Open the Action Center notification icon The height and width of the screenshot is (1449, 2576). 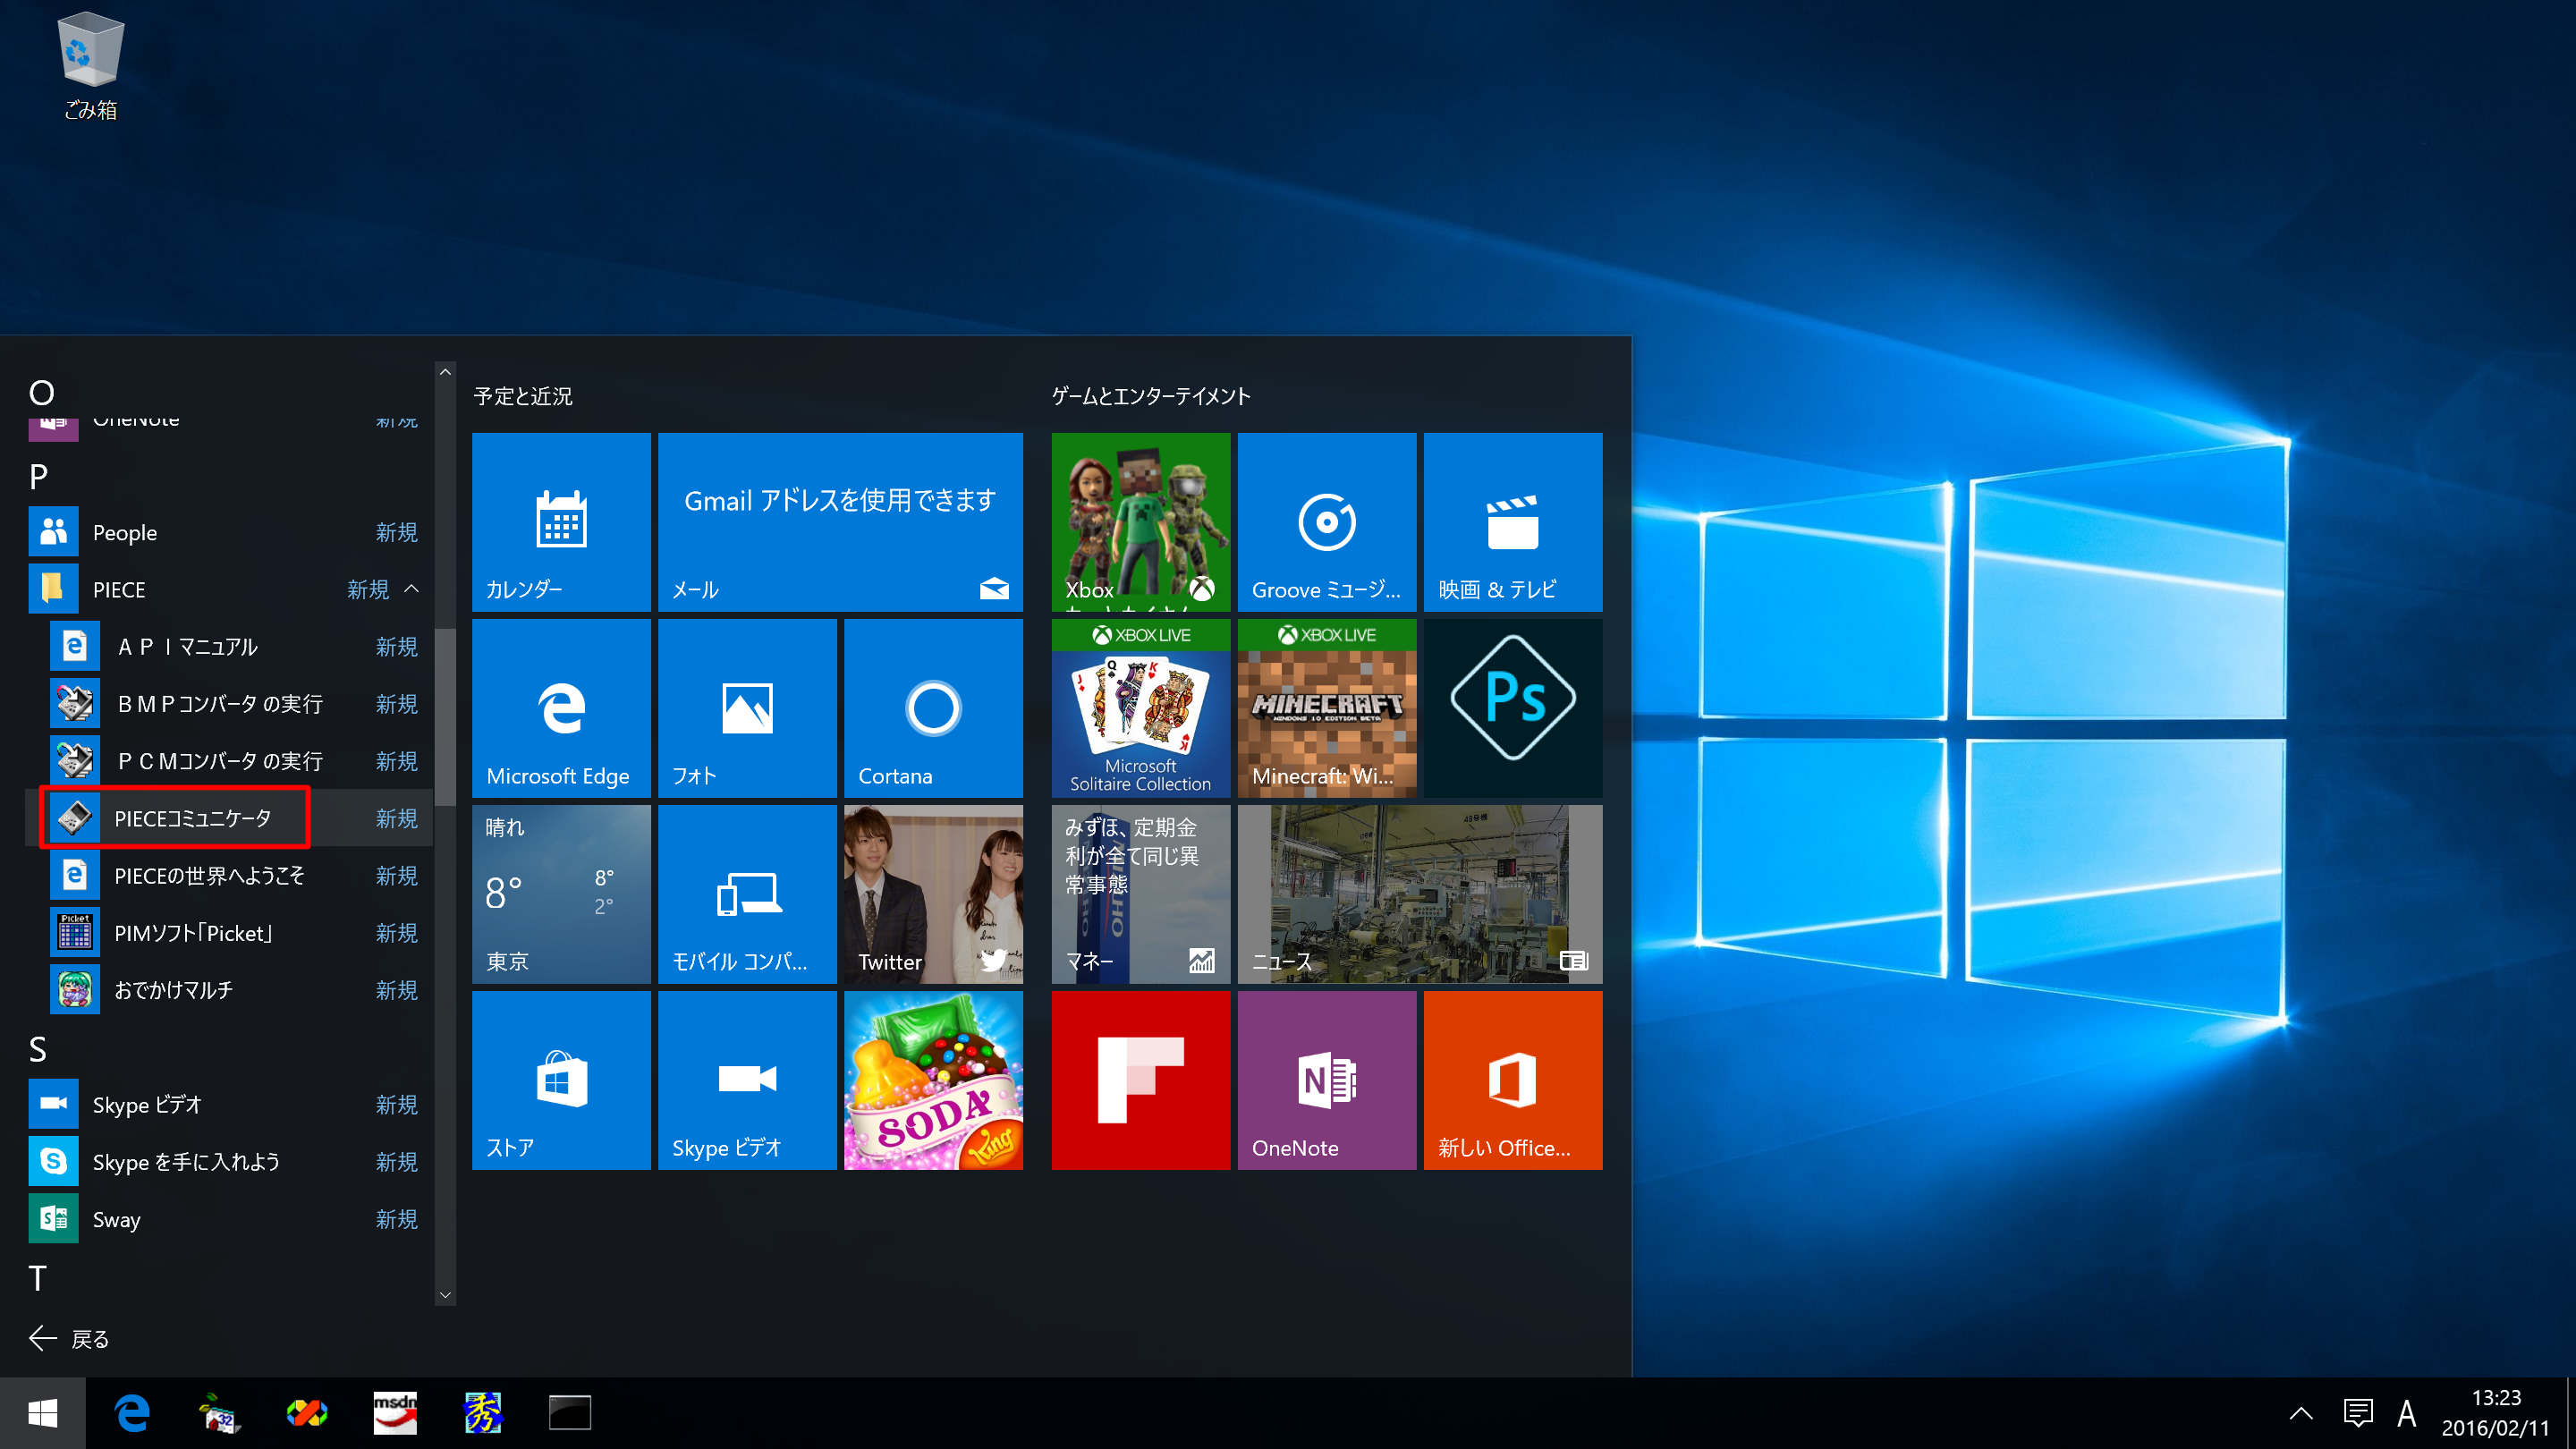tap(2358, 1413)
